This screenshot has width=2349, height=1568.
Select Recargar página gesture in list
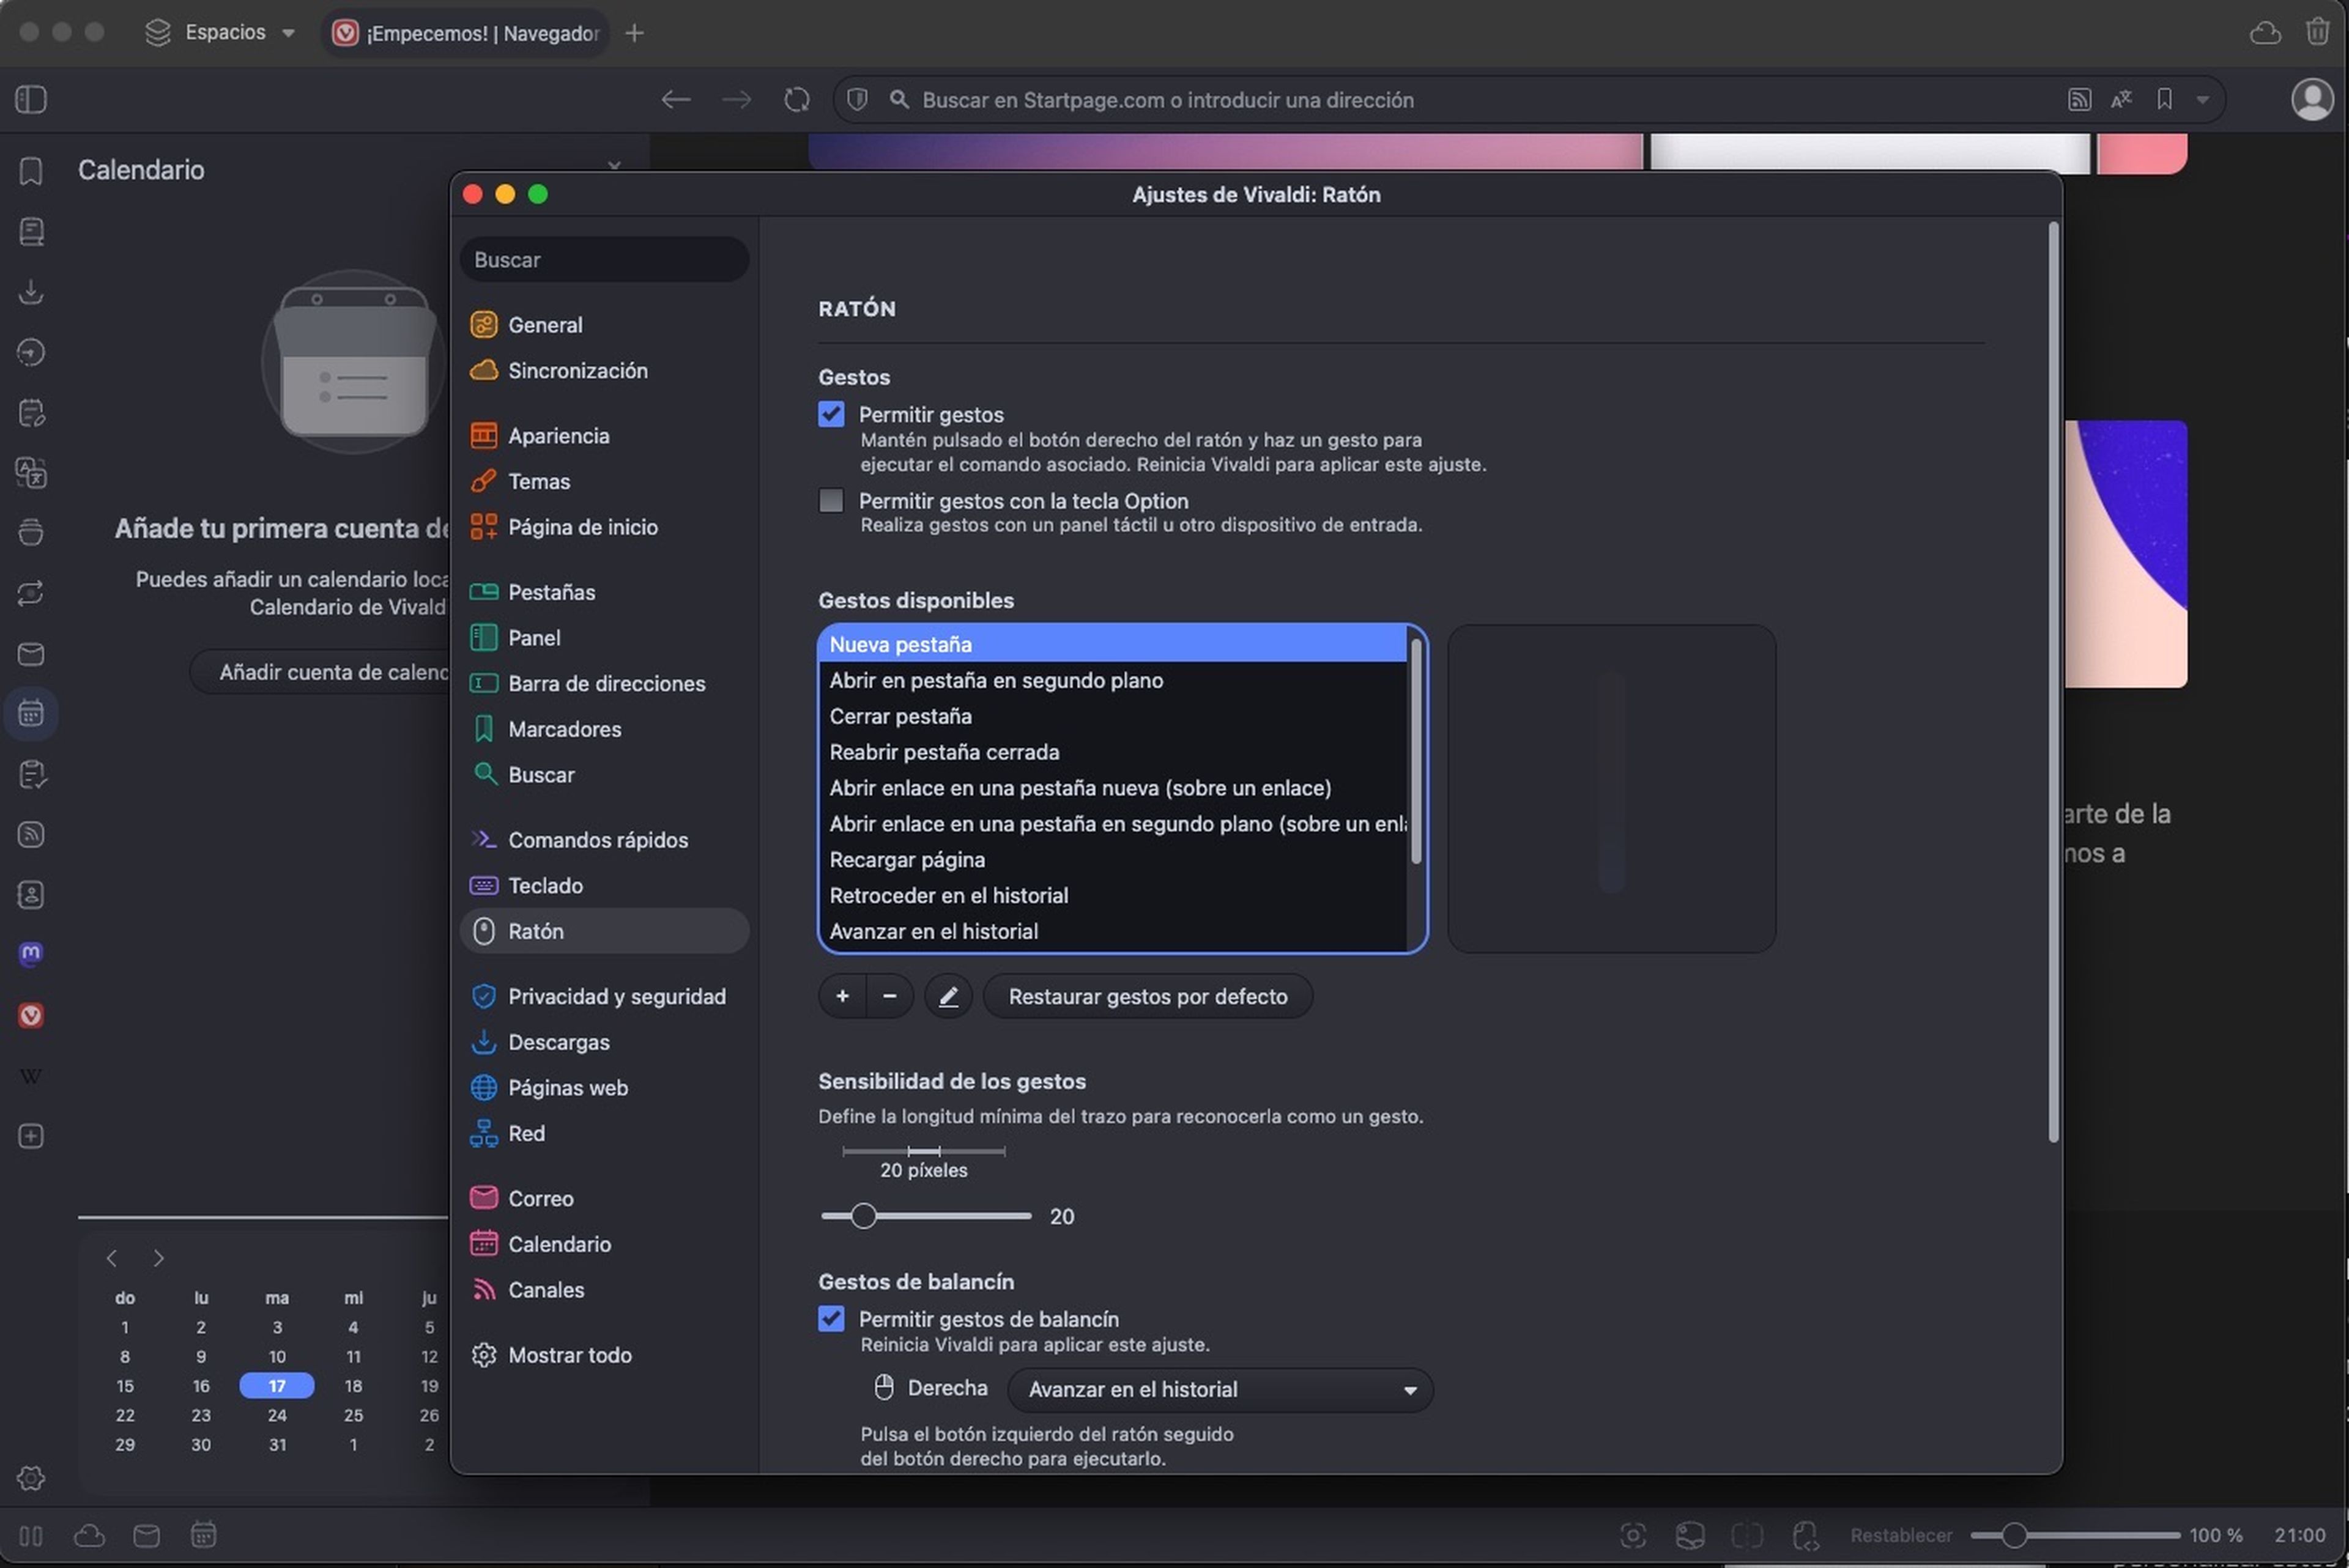click(x=1112, y=860)
